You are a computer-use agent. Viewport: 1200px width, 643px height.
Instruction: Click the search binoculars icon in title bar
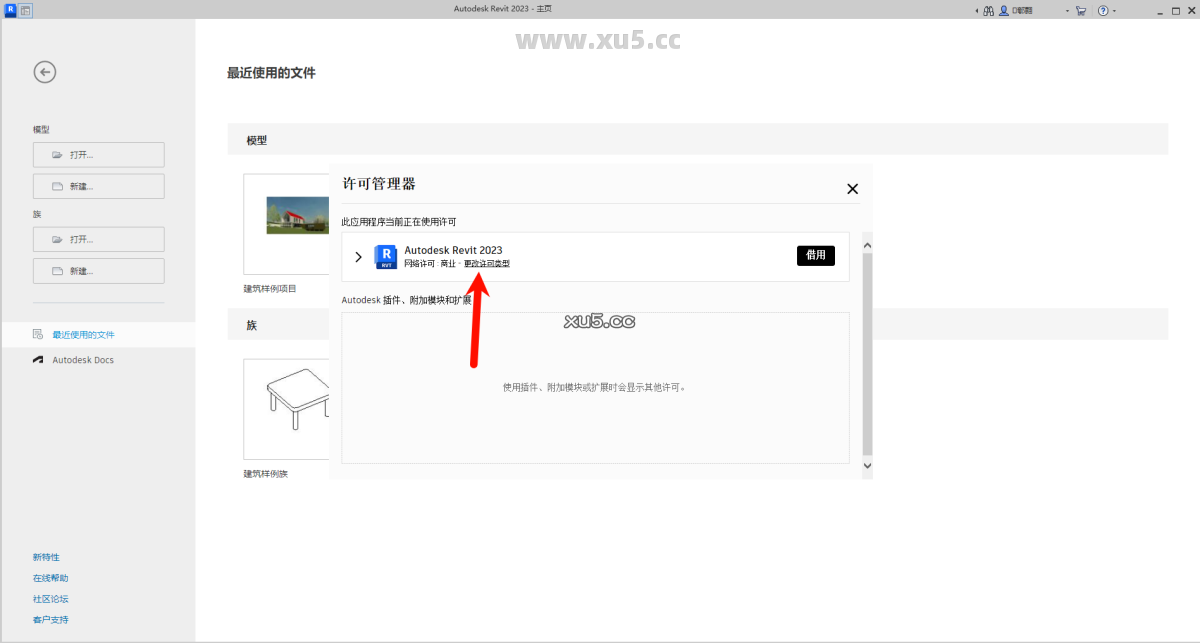pos(988,8)
